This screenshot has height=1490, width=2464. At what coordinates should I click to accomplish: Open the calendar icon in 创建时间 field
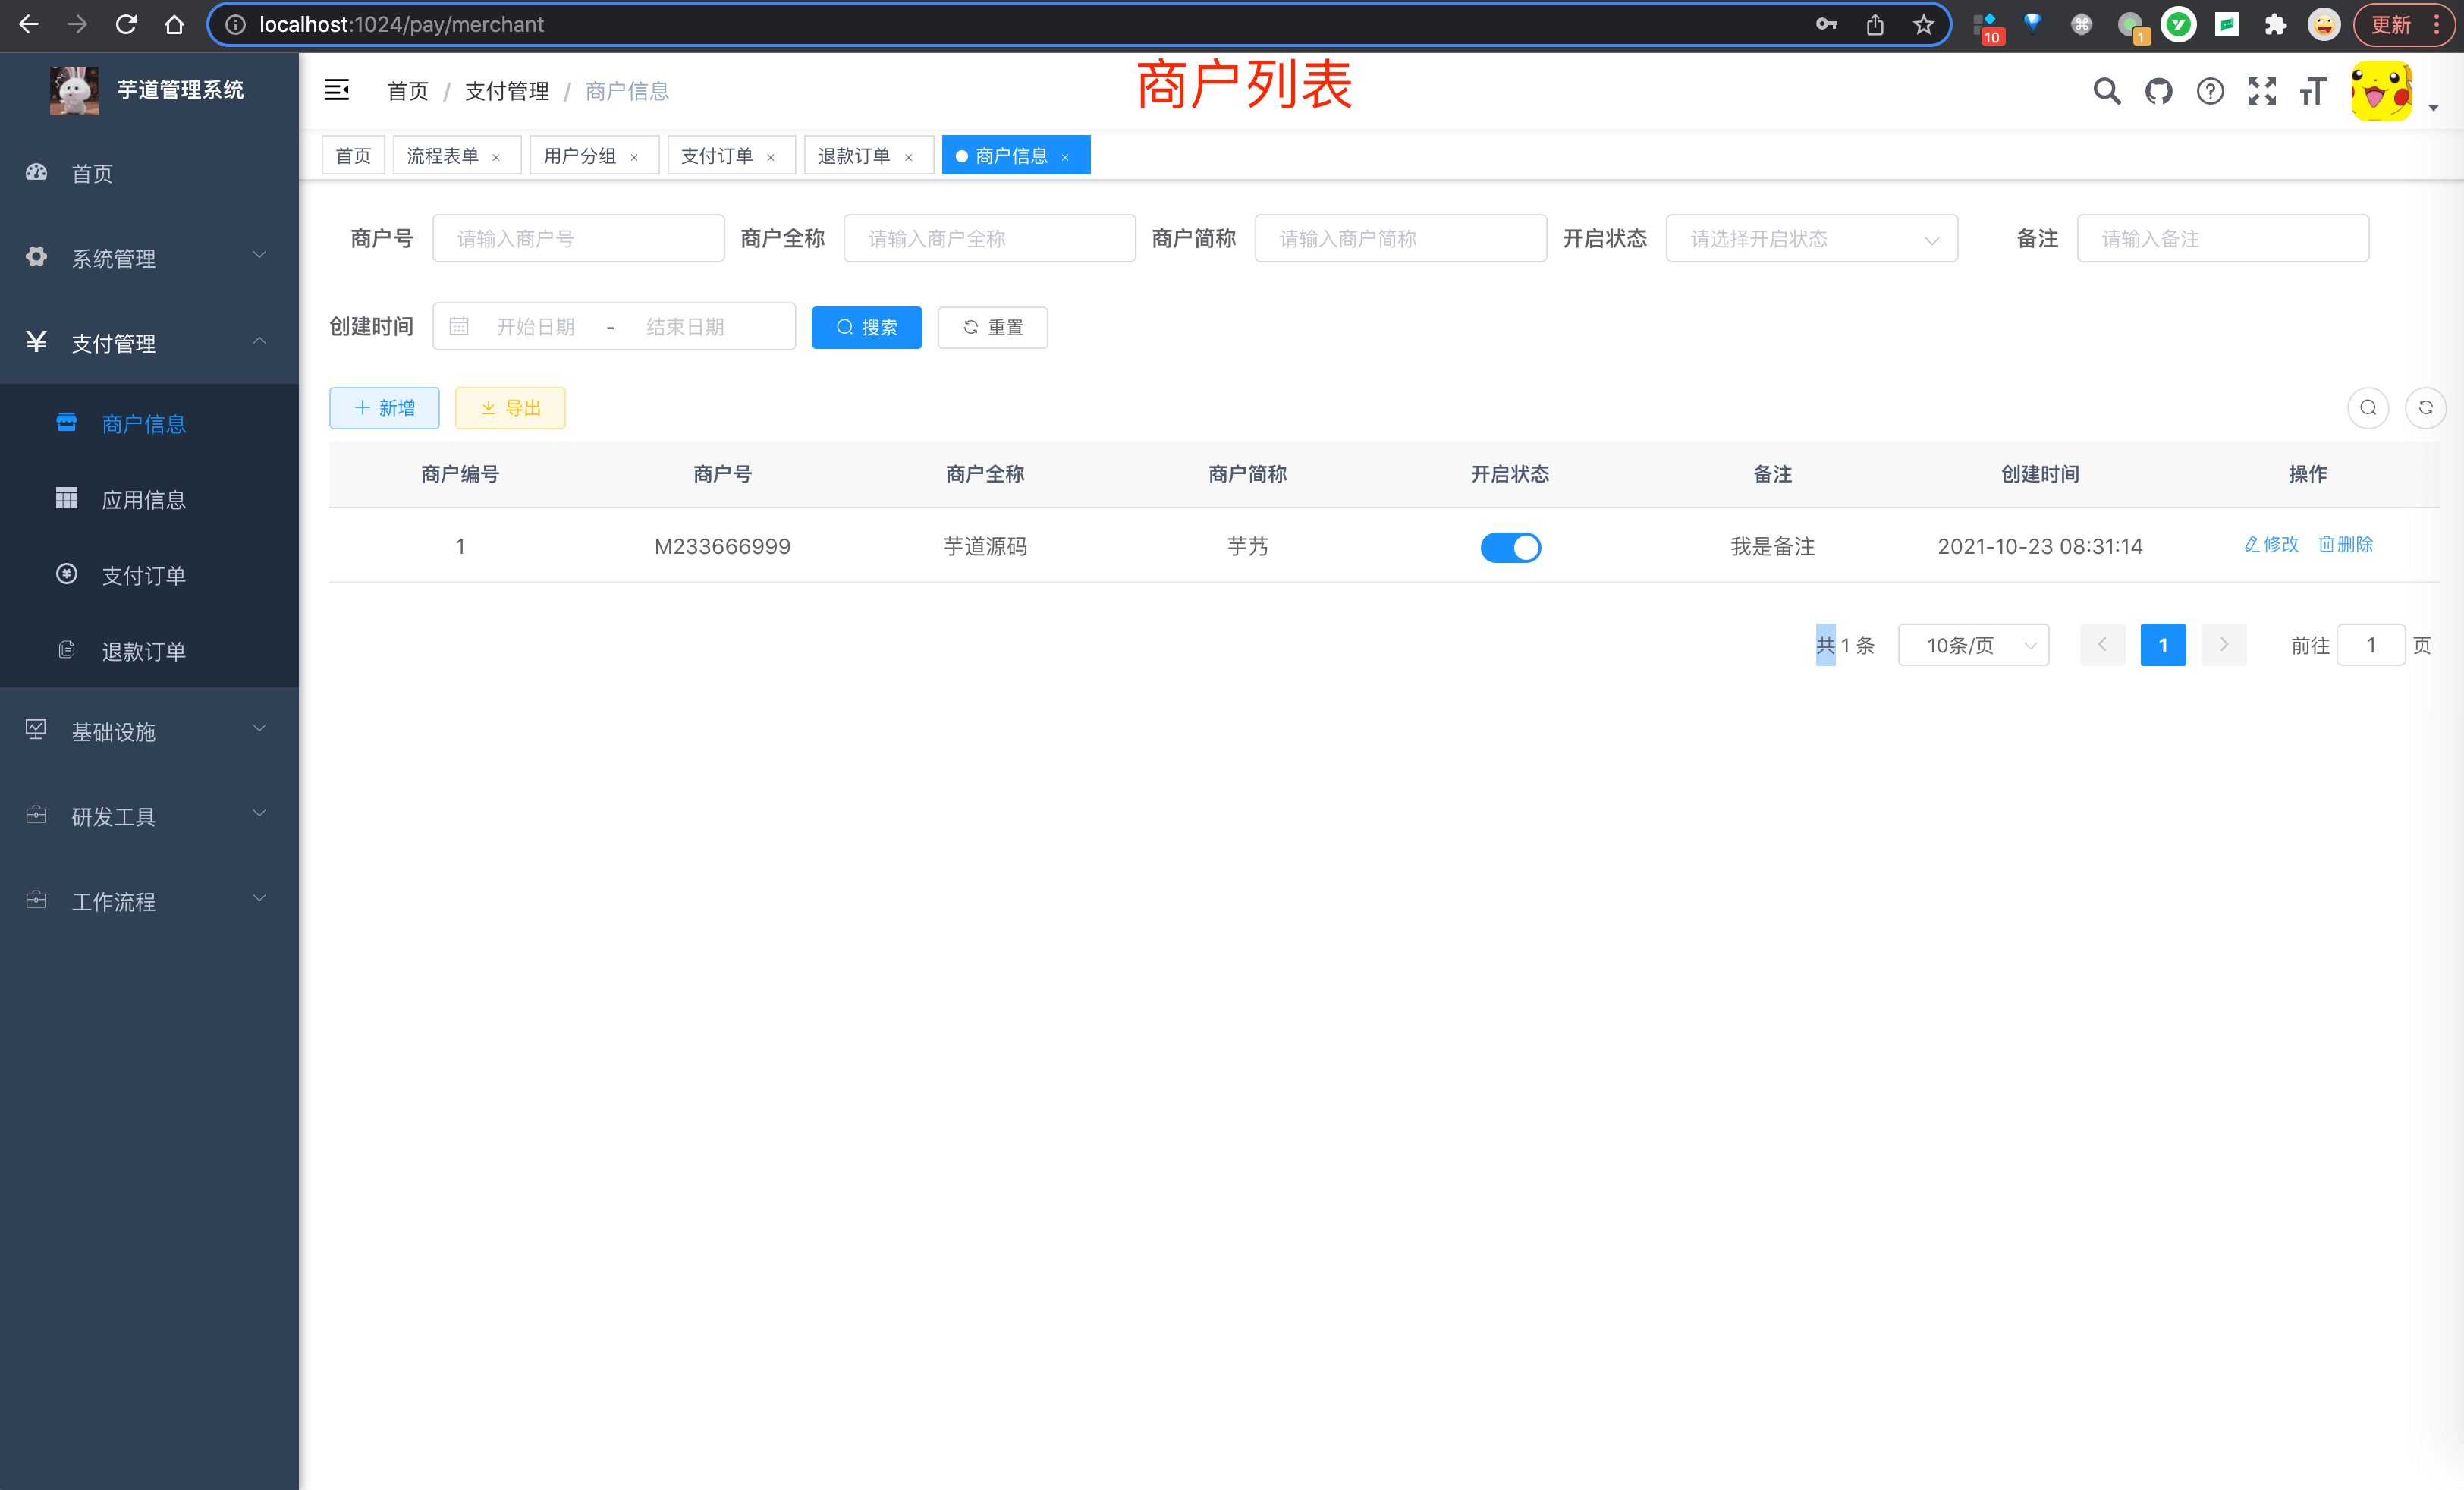click(x=459, y=326)
